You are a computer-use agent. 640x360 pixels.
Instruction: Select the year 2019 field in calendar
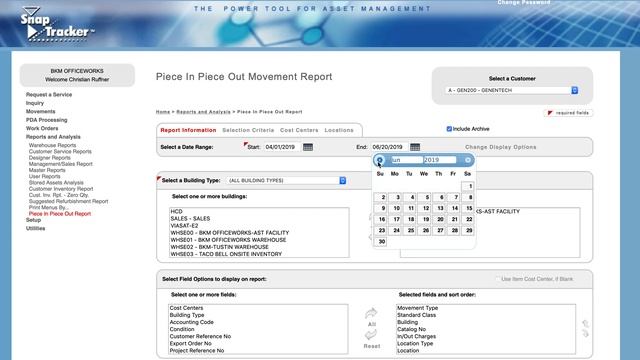[x=440, y=160]
